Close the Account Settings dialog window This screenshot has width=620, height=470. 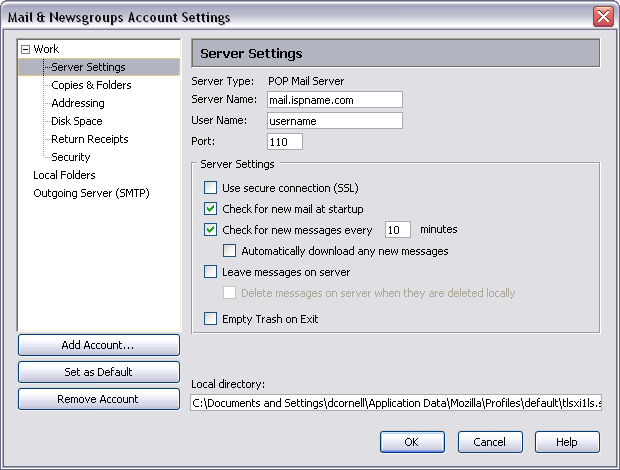point(603,17)
